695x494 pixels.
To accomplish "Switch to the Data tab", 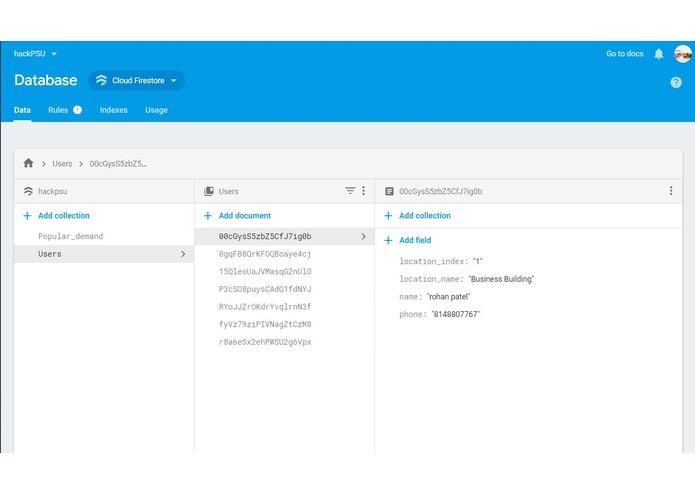I will [22, 110].
